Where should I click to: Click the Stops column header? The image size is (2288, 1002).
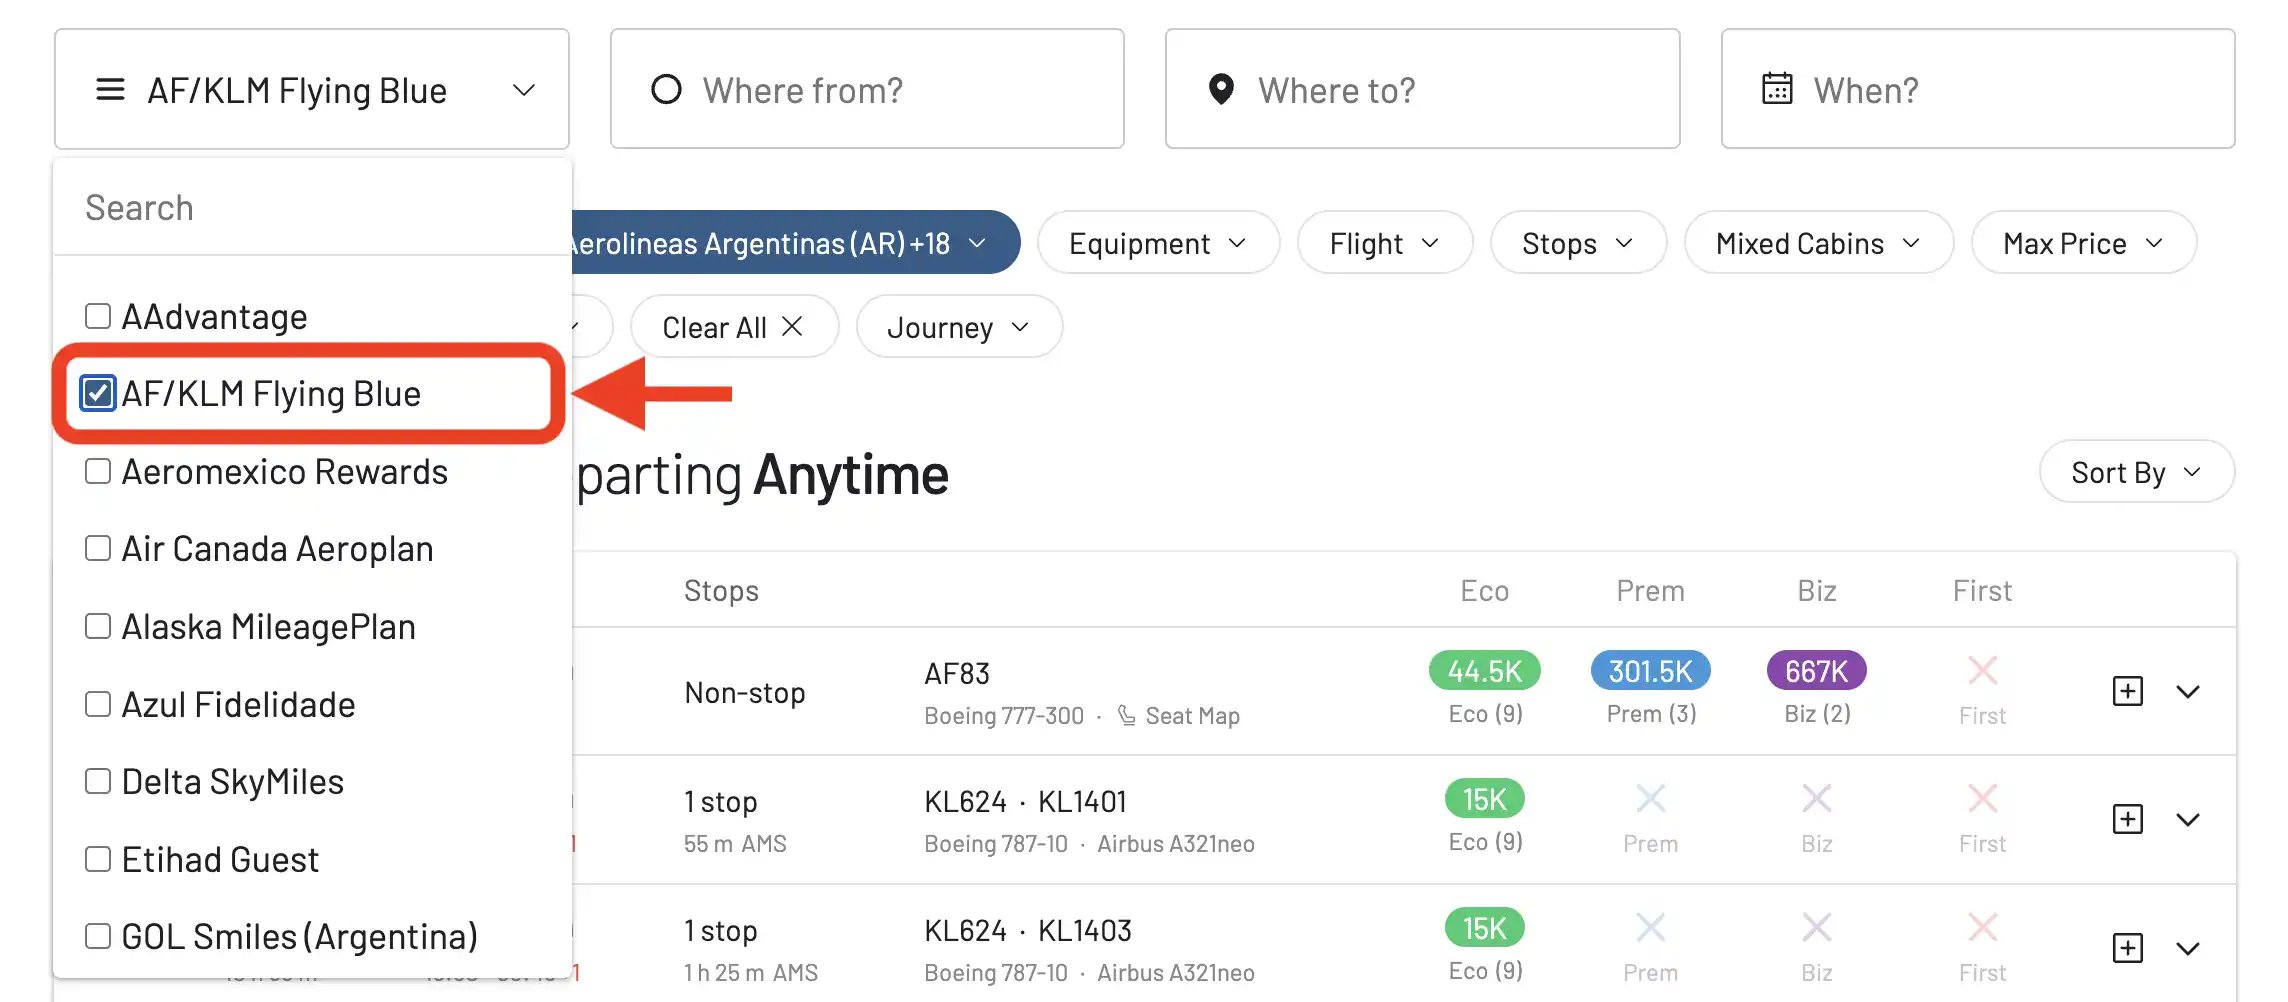[721, 590]
